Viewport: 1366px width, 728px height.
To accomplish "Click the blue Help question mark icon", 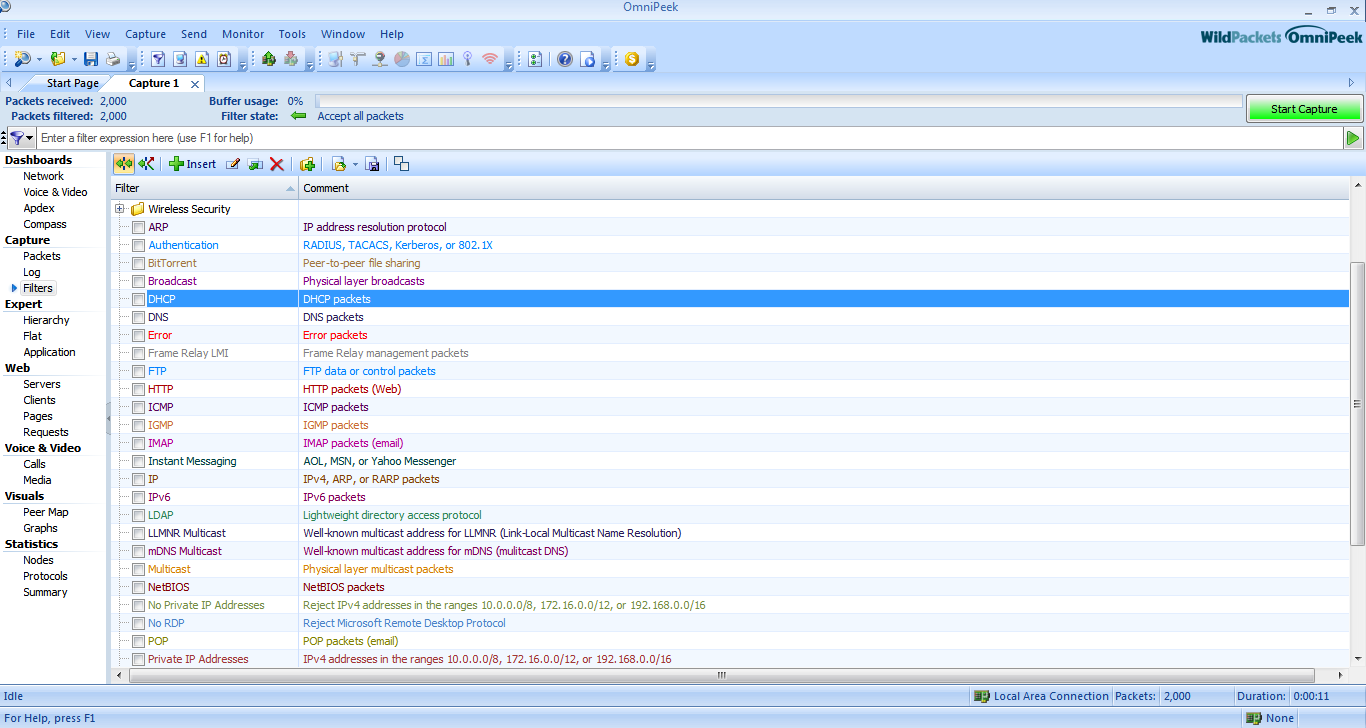I will 565,59.
